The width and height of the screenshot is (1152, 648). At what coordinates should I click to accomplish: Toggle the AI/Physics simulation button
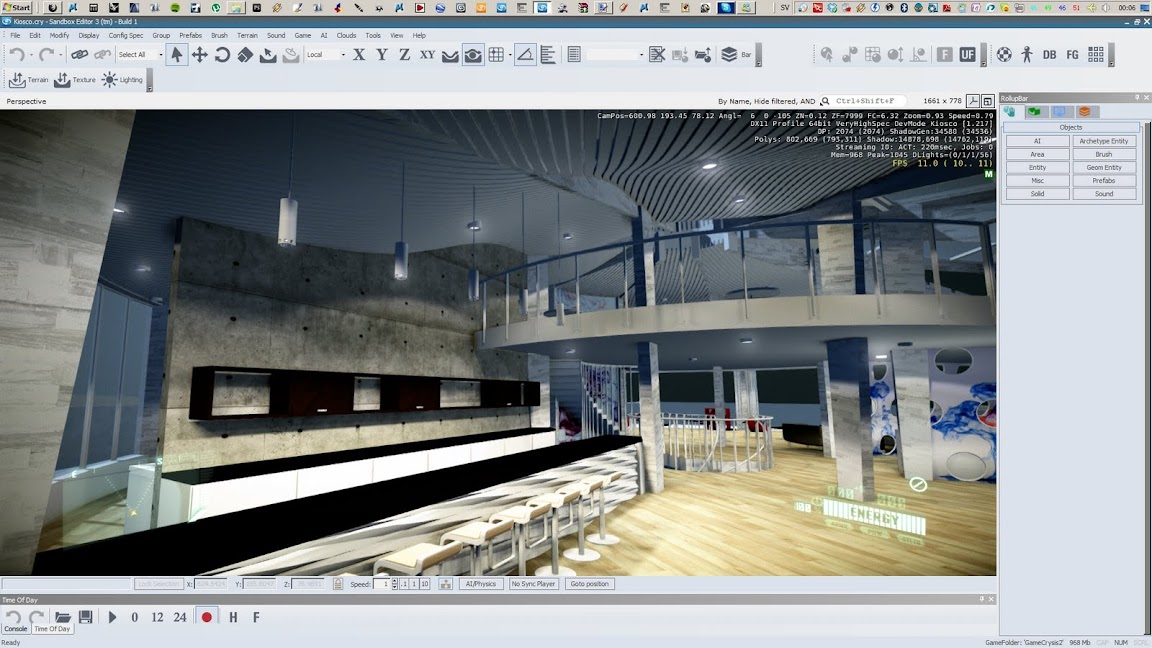click(x=481, y=584)
